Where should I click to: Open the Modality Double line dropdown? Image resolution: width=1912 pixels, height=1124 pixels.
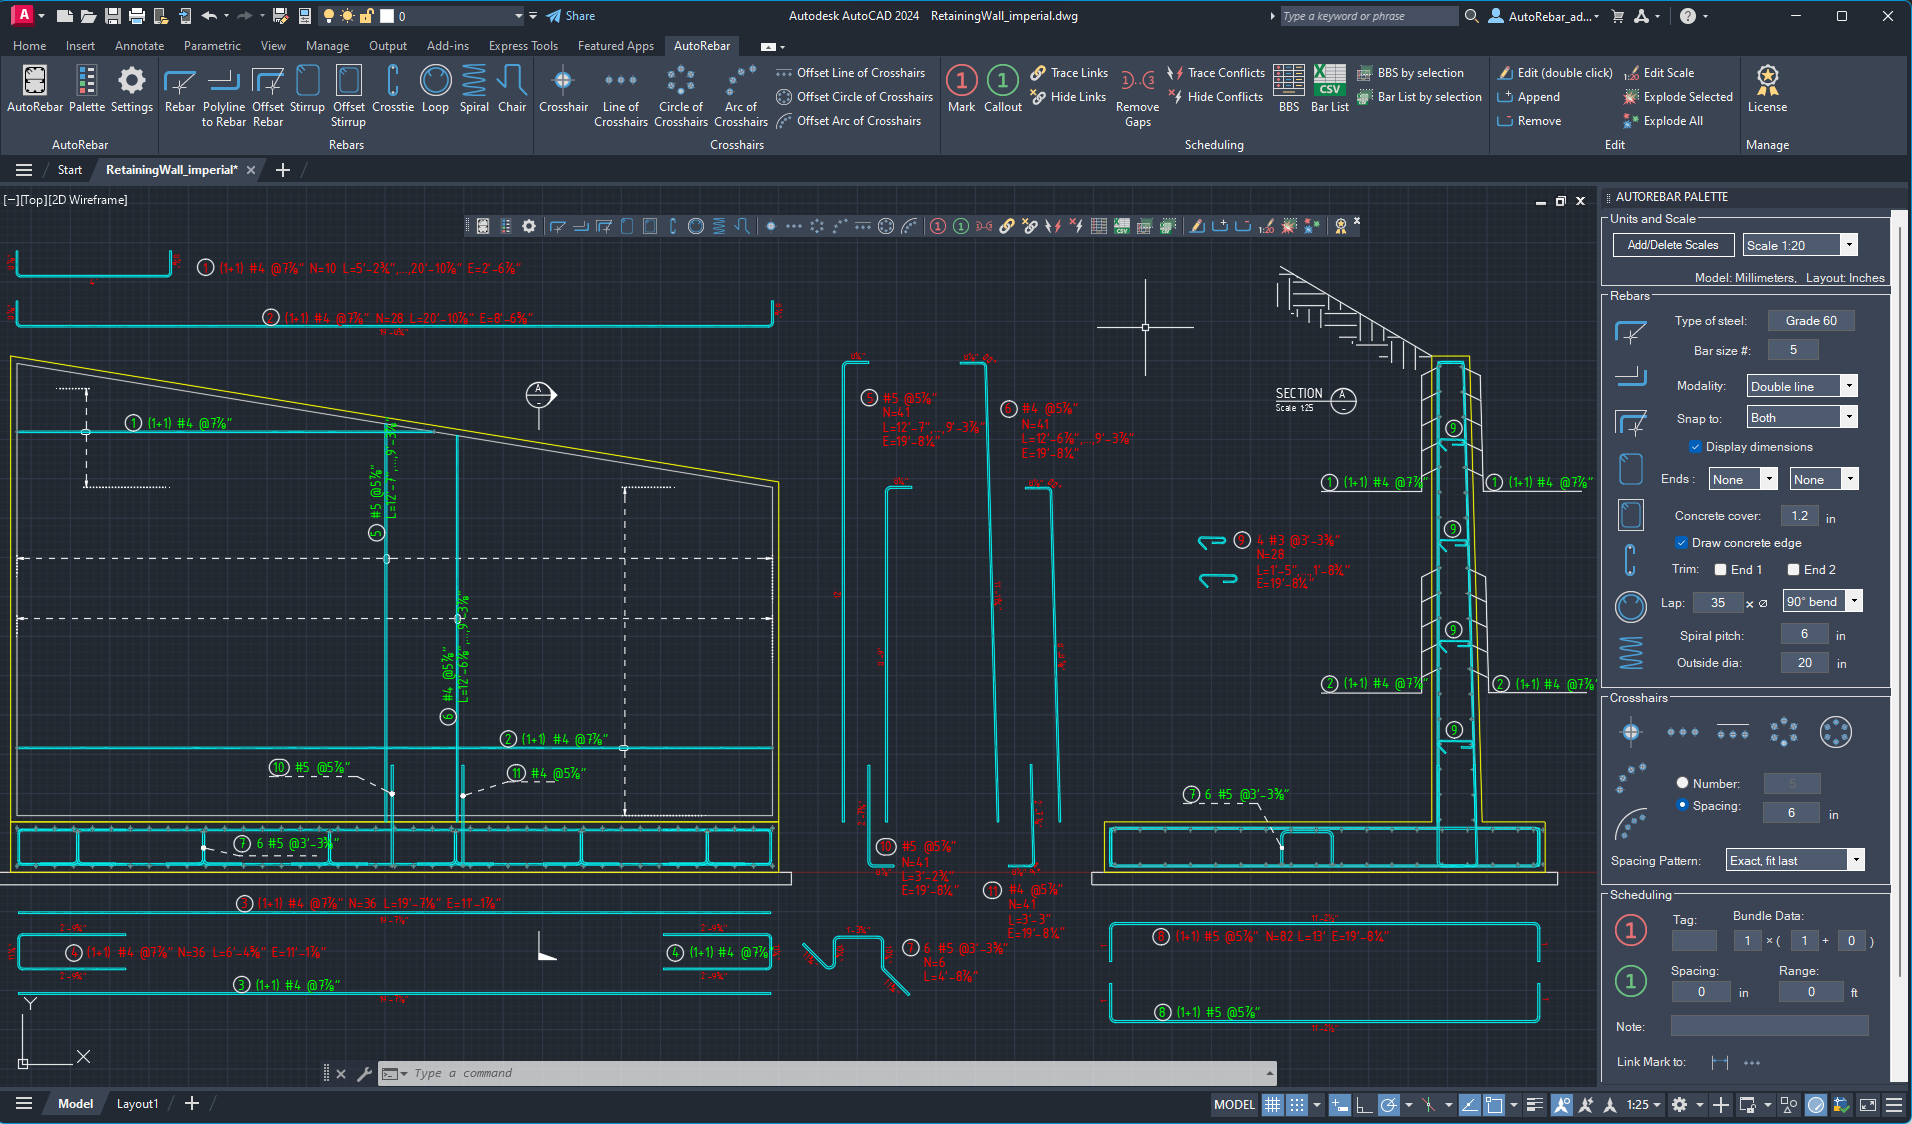click(1849, 386)
